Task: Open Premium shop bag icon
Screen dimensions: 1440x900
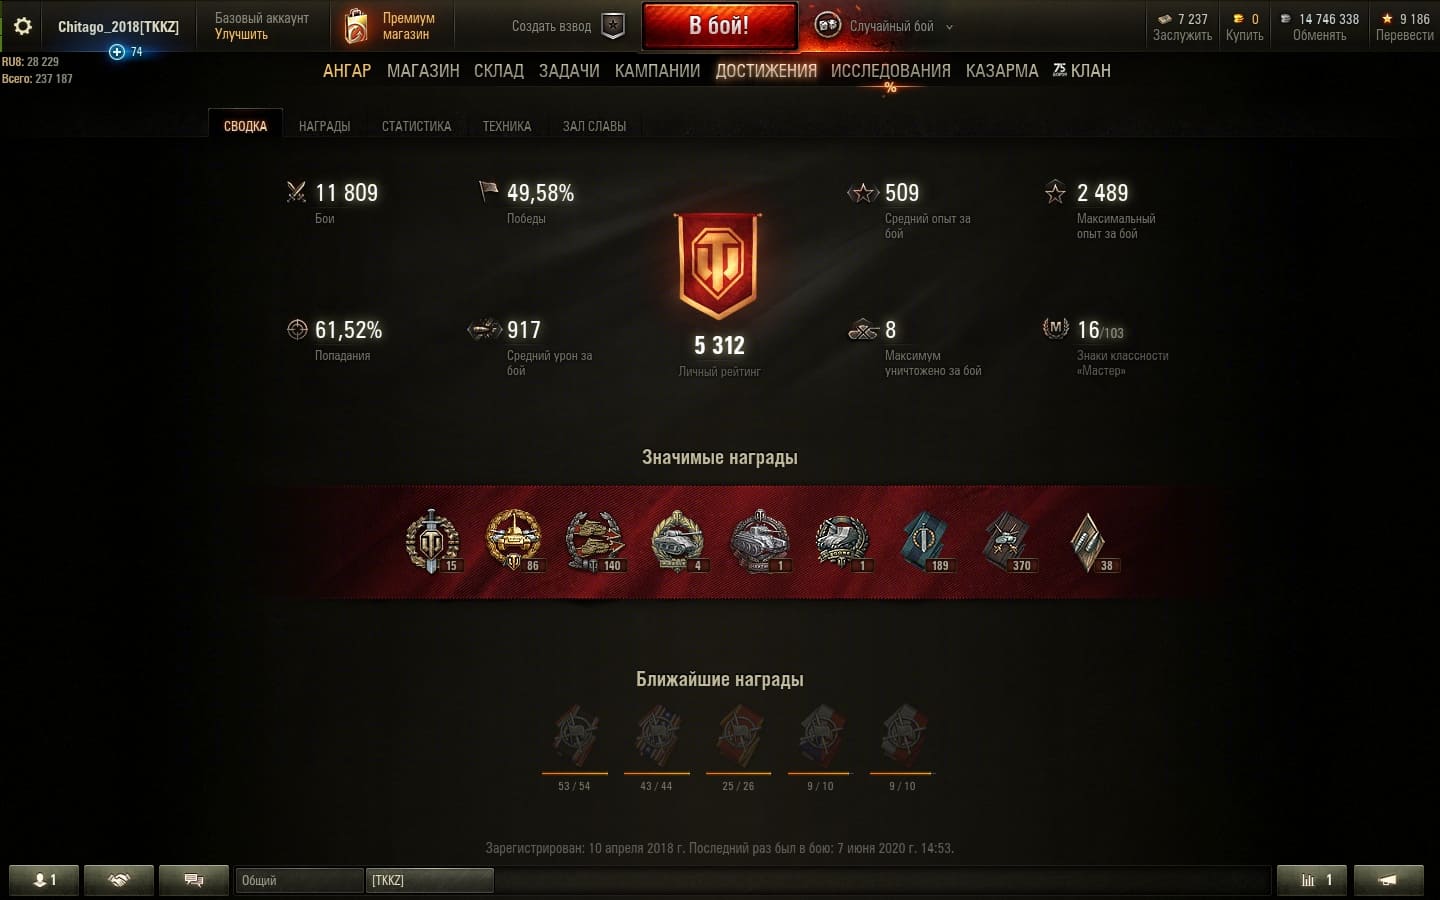Action: 355,27
